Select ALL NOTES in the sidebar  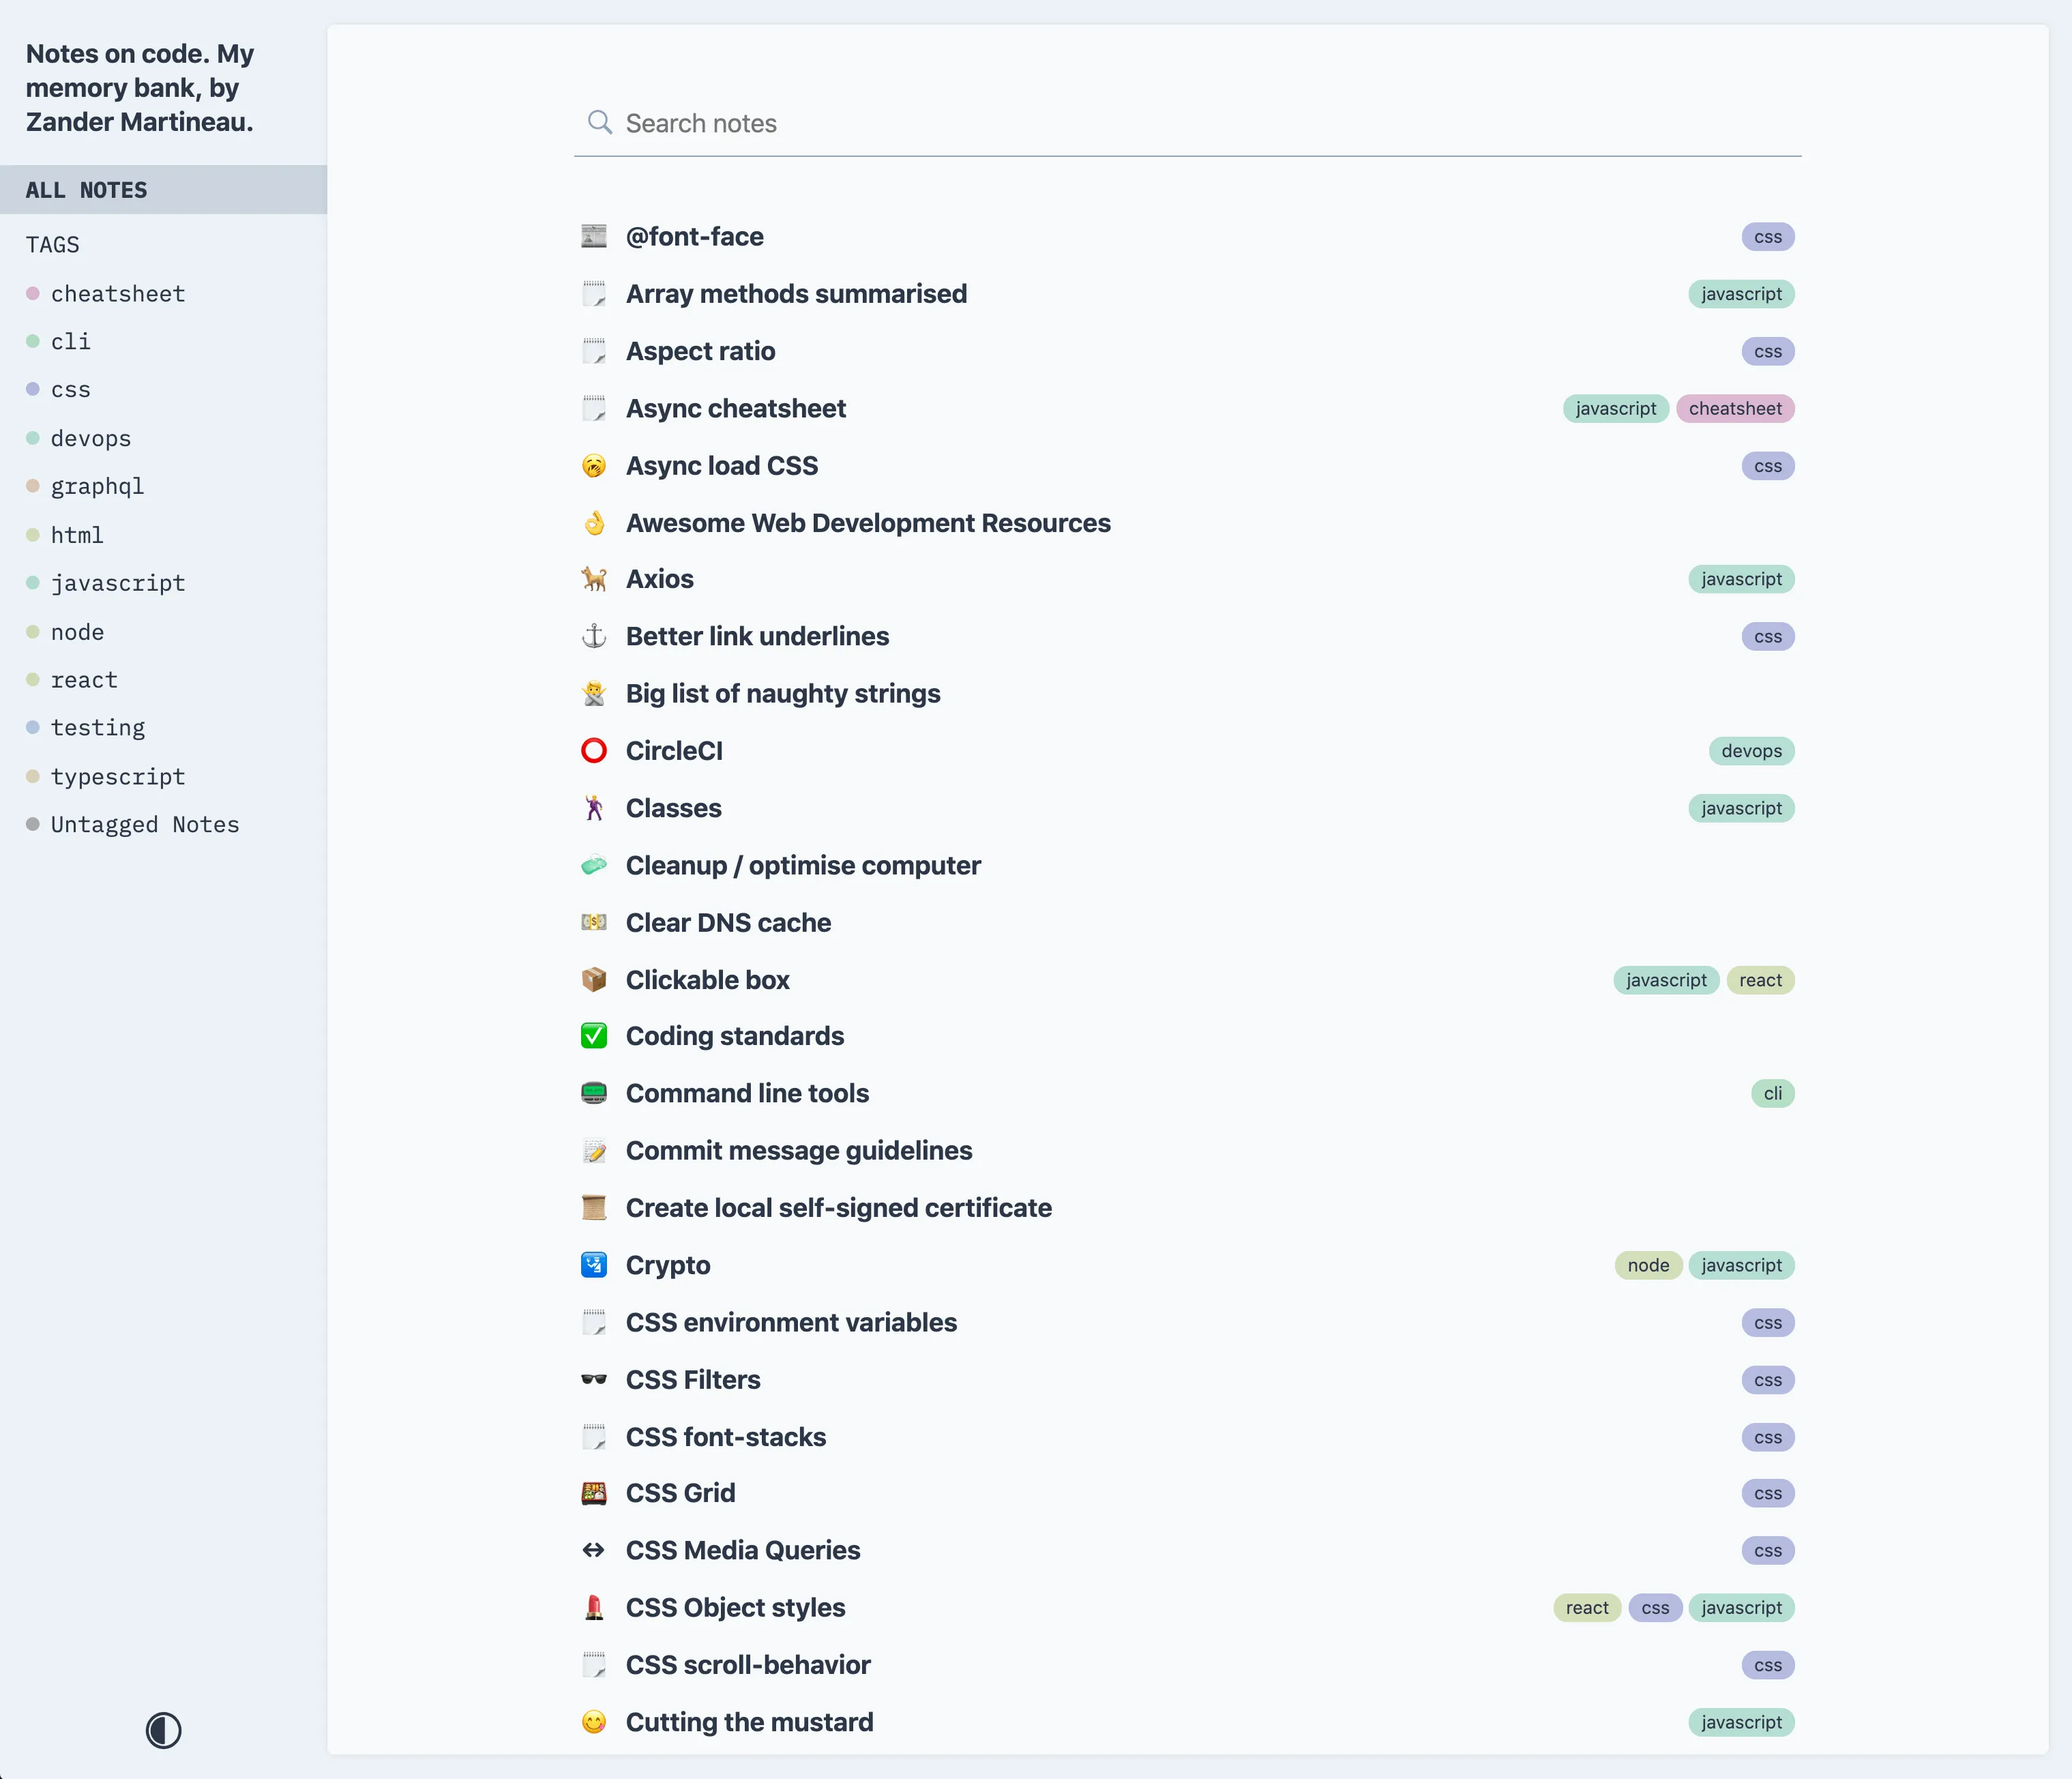pyautogui.click(x=86, y=189)
